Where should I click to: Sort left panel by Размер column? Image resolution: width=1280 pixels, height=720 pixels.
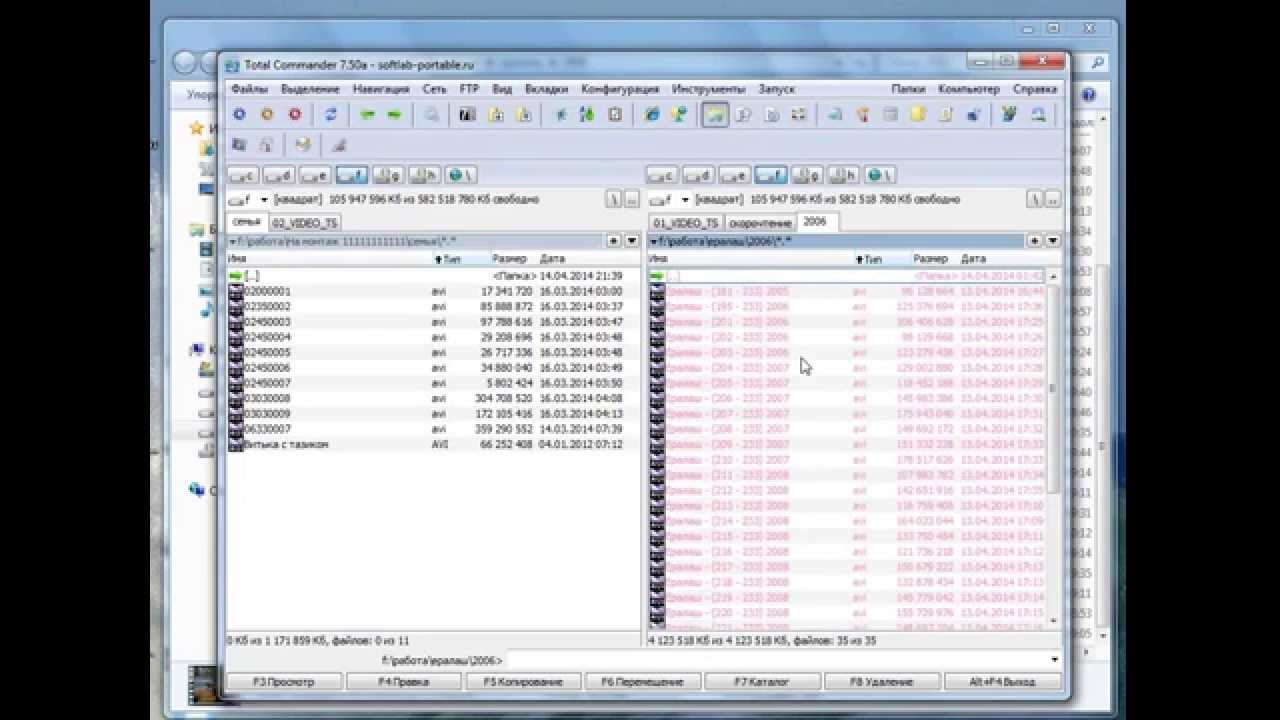509,259
